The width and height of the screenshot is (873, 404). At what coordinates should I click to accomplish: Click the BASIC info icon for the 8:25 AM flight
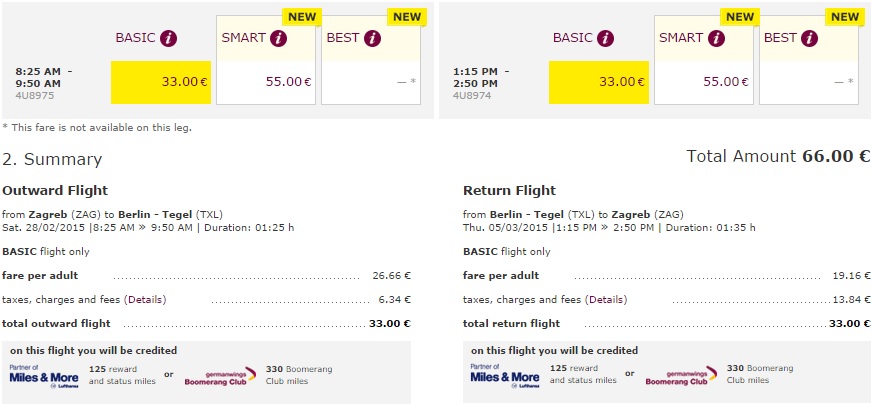tap(169, 38)
